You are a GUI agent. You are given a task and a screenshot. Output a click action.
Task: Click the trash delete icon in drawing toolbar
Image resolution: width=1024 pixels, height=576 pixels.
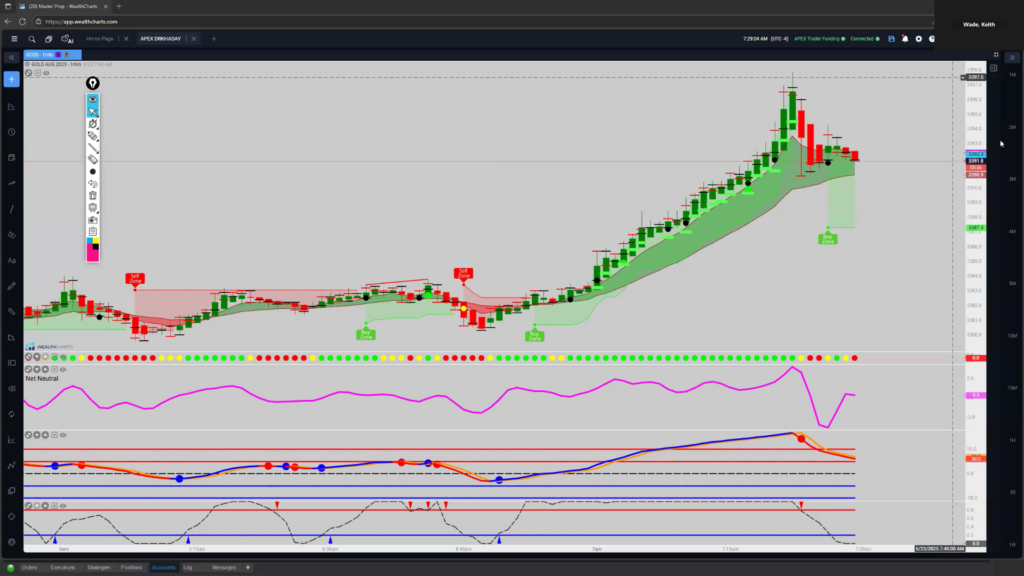click(93, 196)
